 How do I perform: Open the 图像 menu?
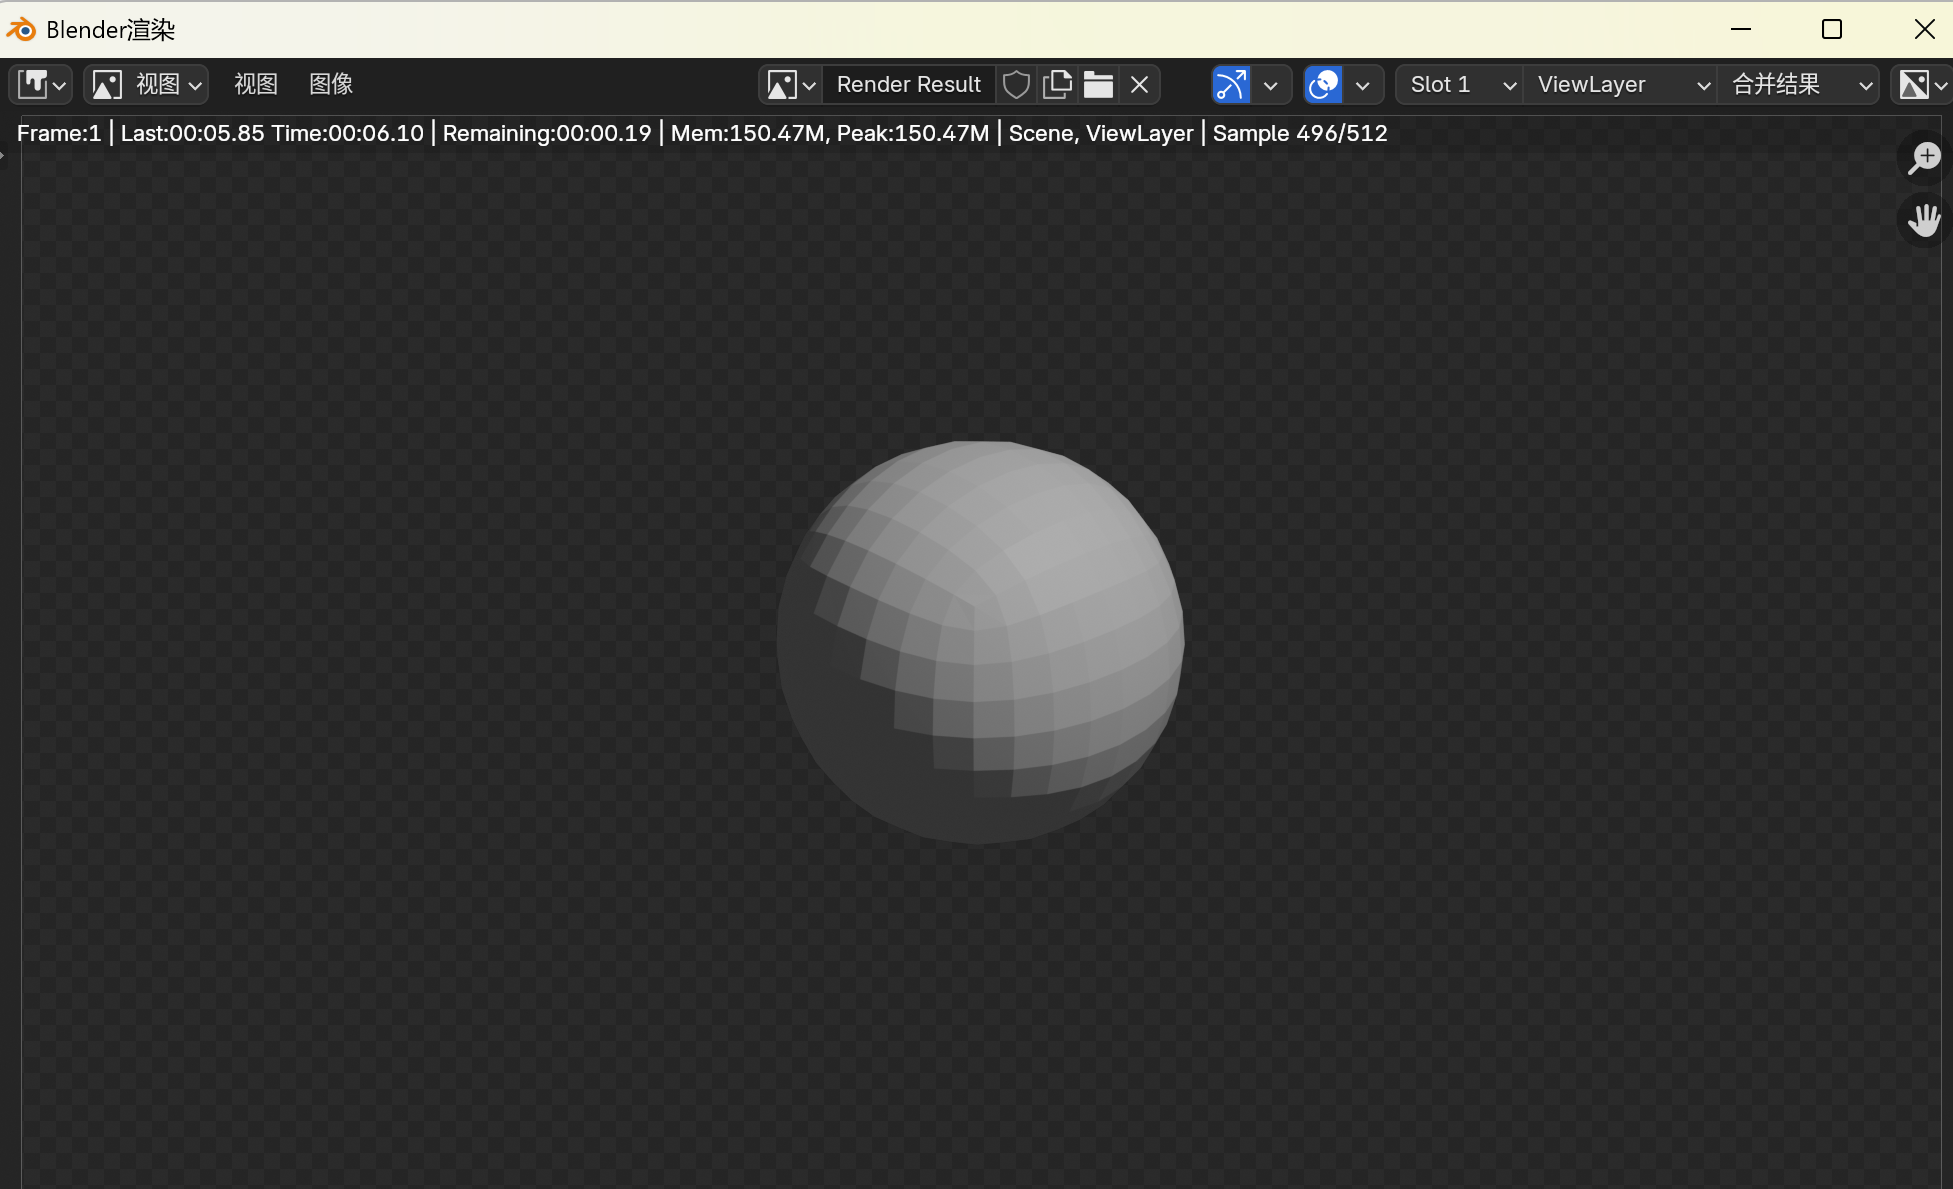[x=331, y=85]
